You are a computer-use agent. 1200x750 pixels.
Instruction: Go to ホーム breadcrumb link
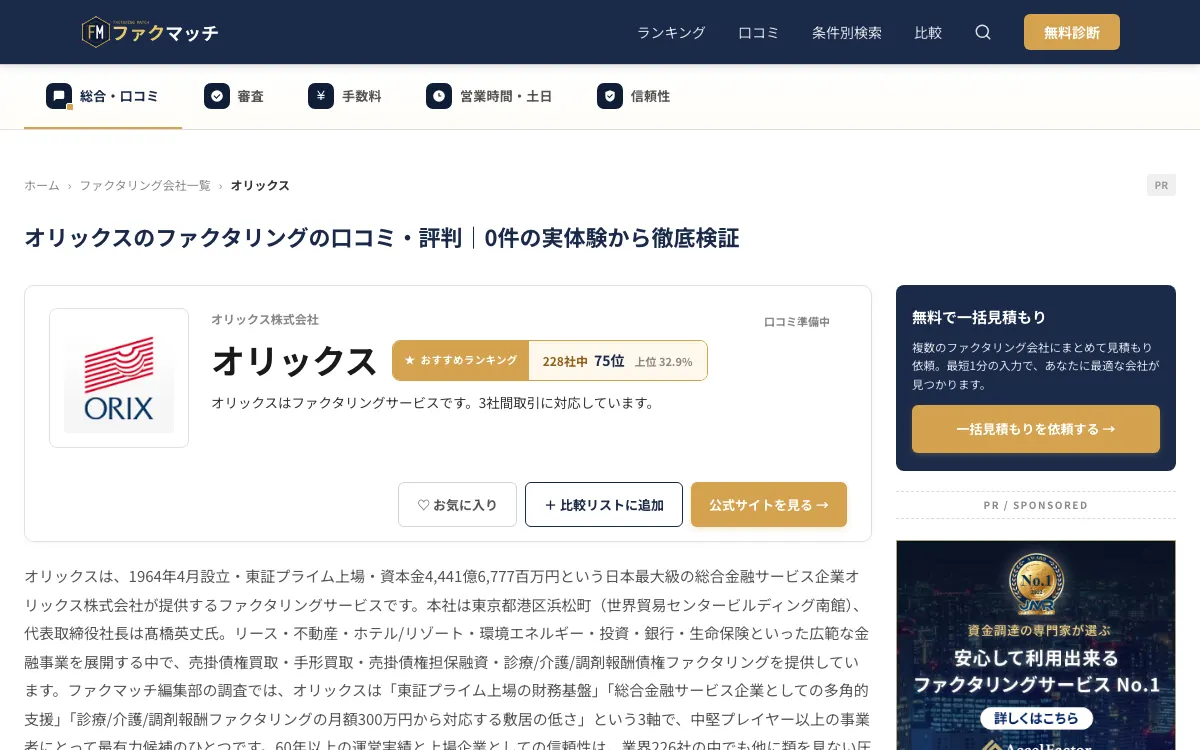tap(42, 185)
